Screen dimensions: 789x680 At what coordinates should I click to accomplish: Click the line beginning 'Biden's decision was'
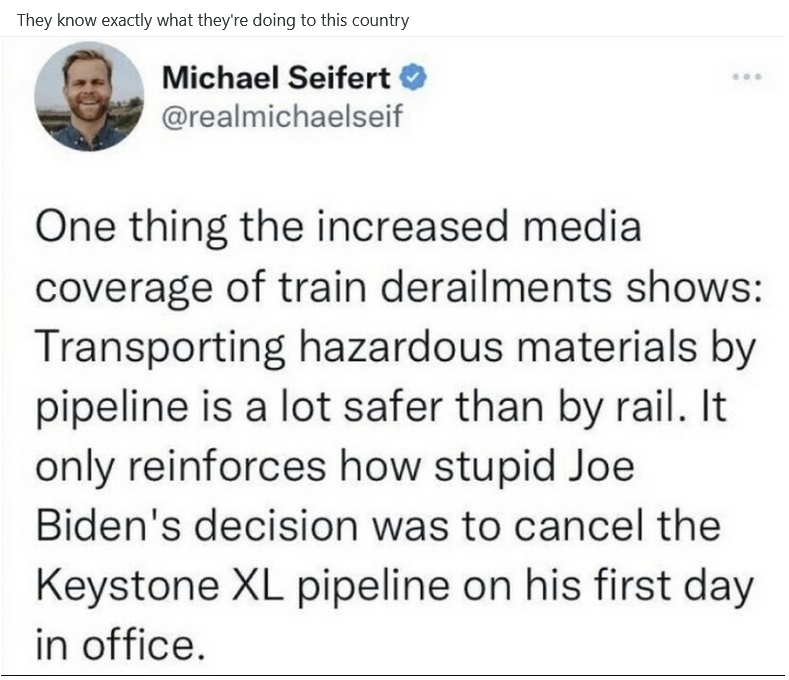377,527
